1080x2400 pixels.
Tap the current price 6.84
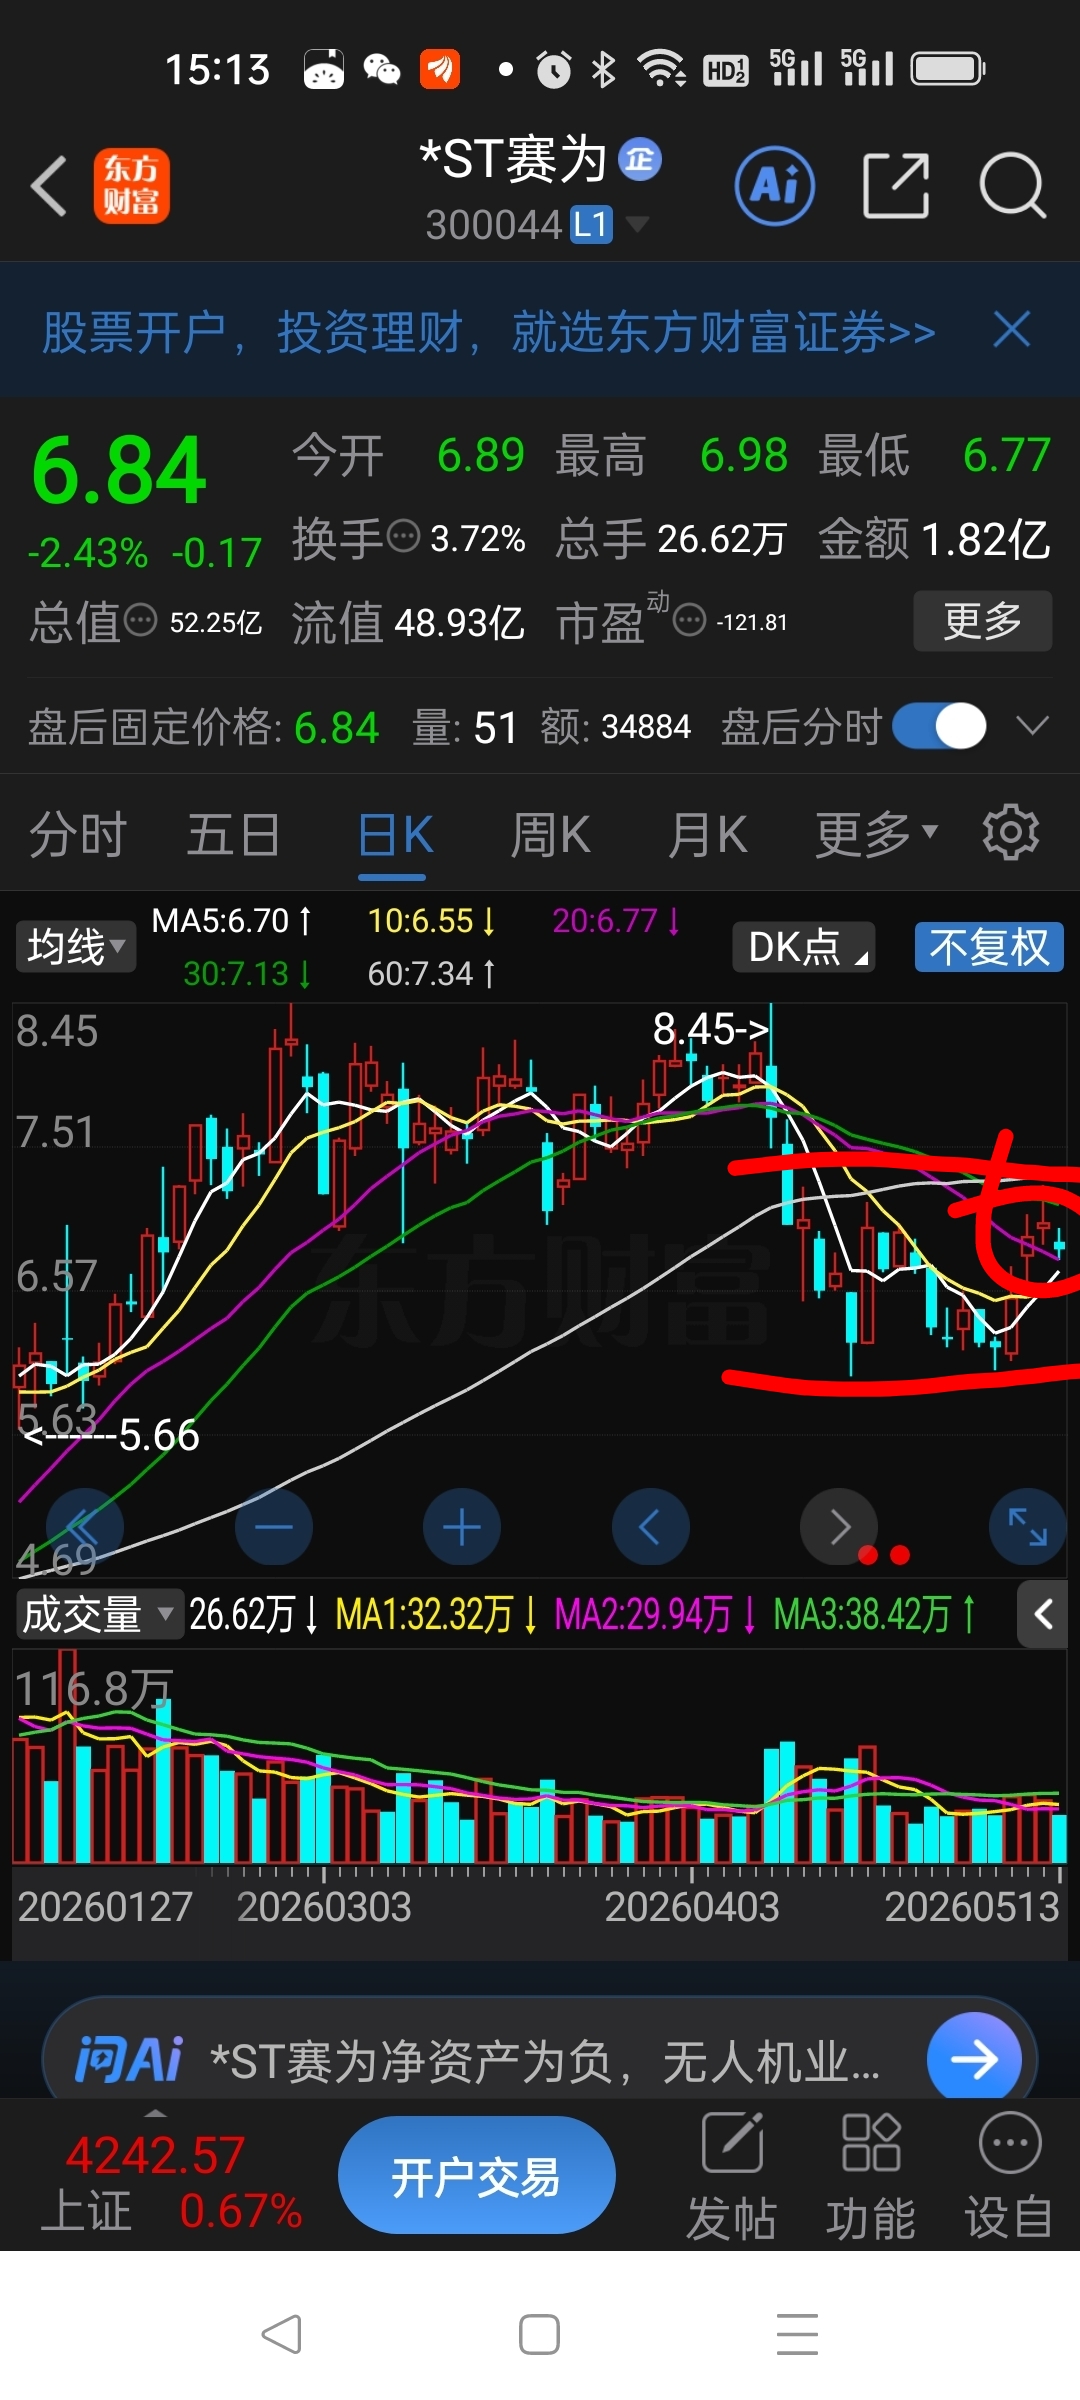tap(119, 470)
